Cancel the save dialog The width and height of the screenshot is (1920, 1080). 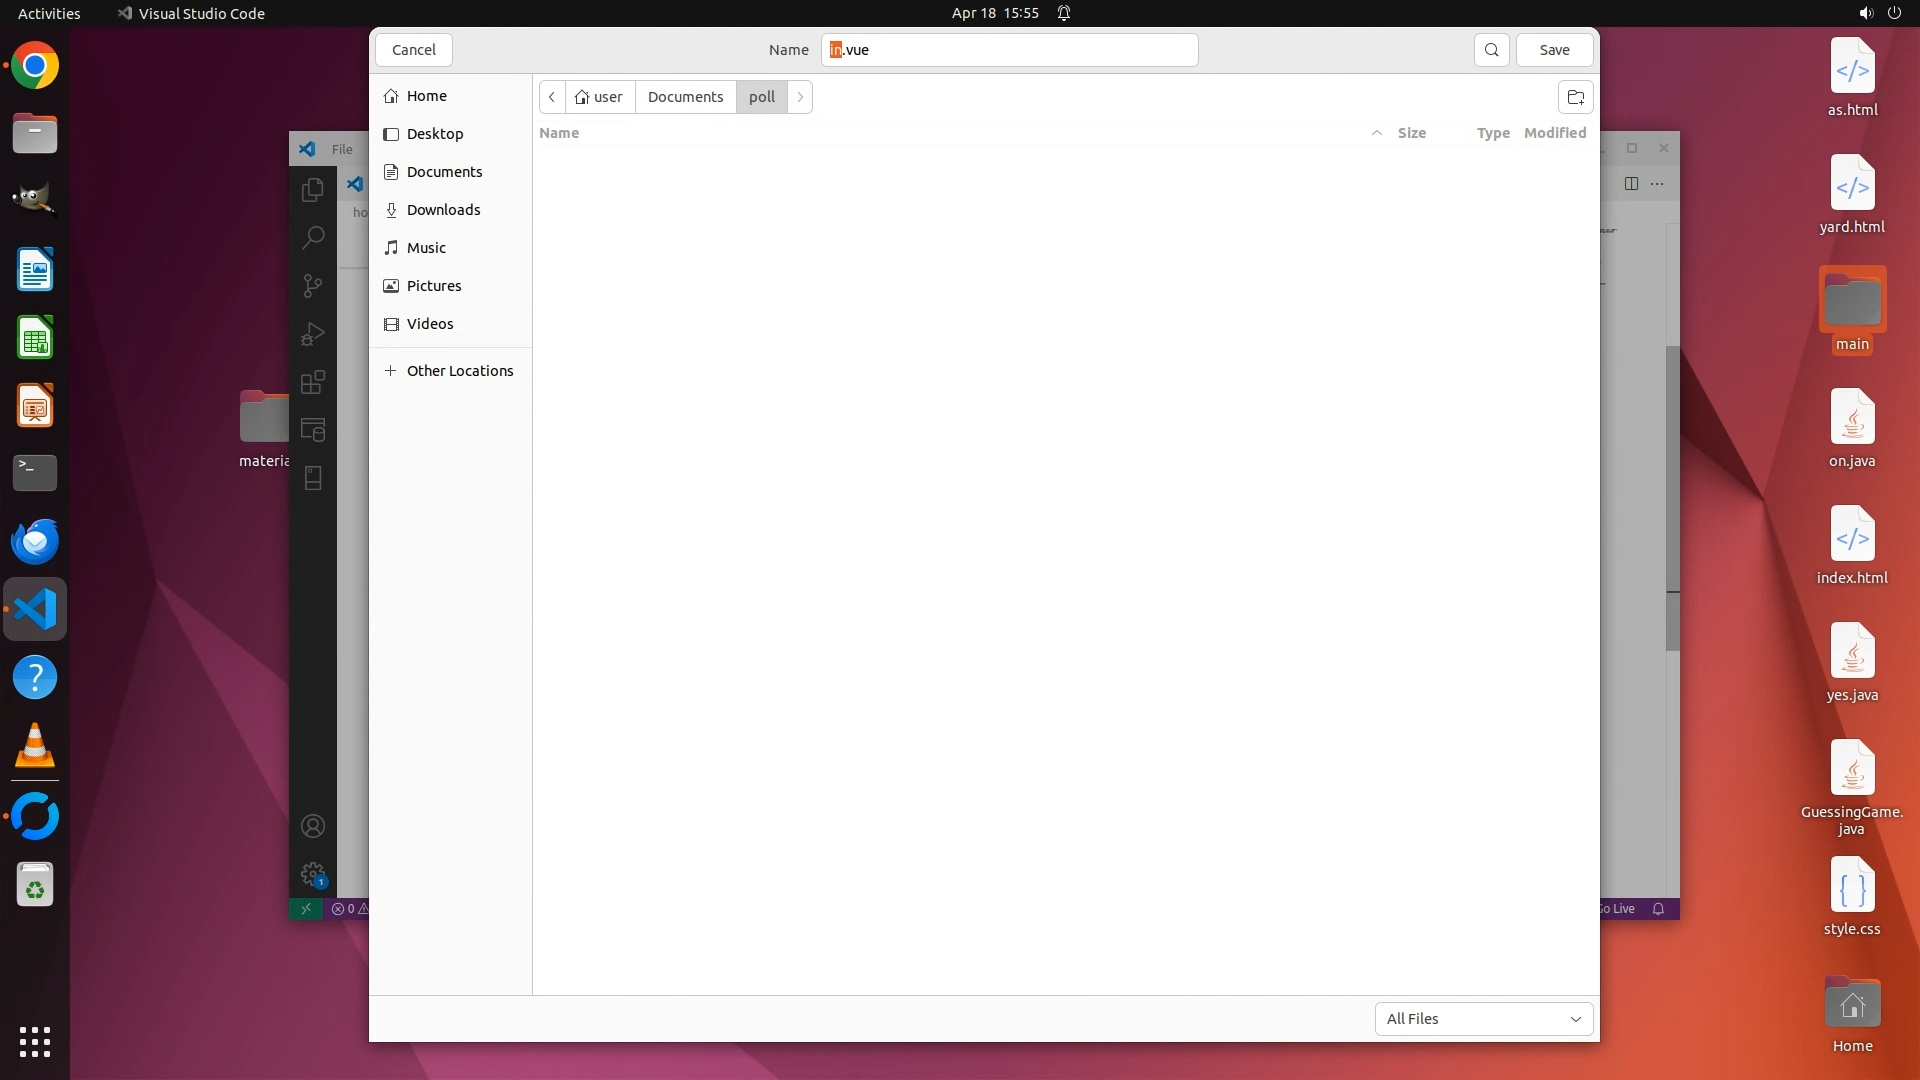pos(413,50)
